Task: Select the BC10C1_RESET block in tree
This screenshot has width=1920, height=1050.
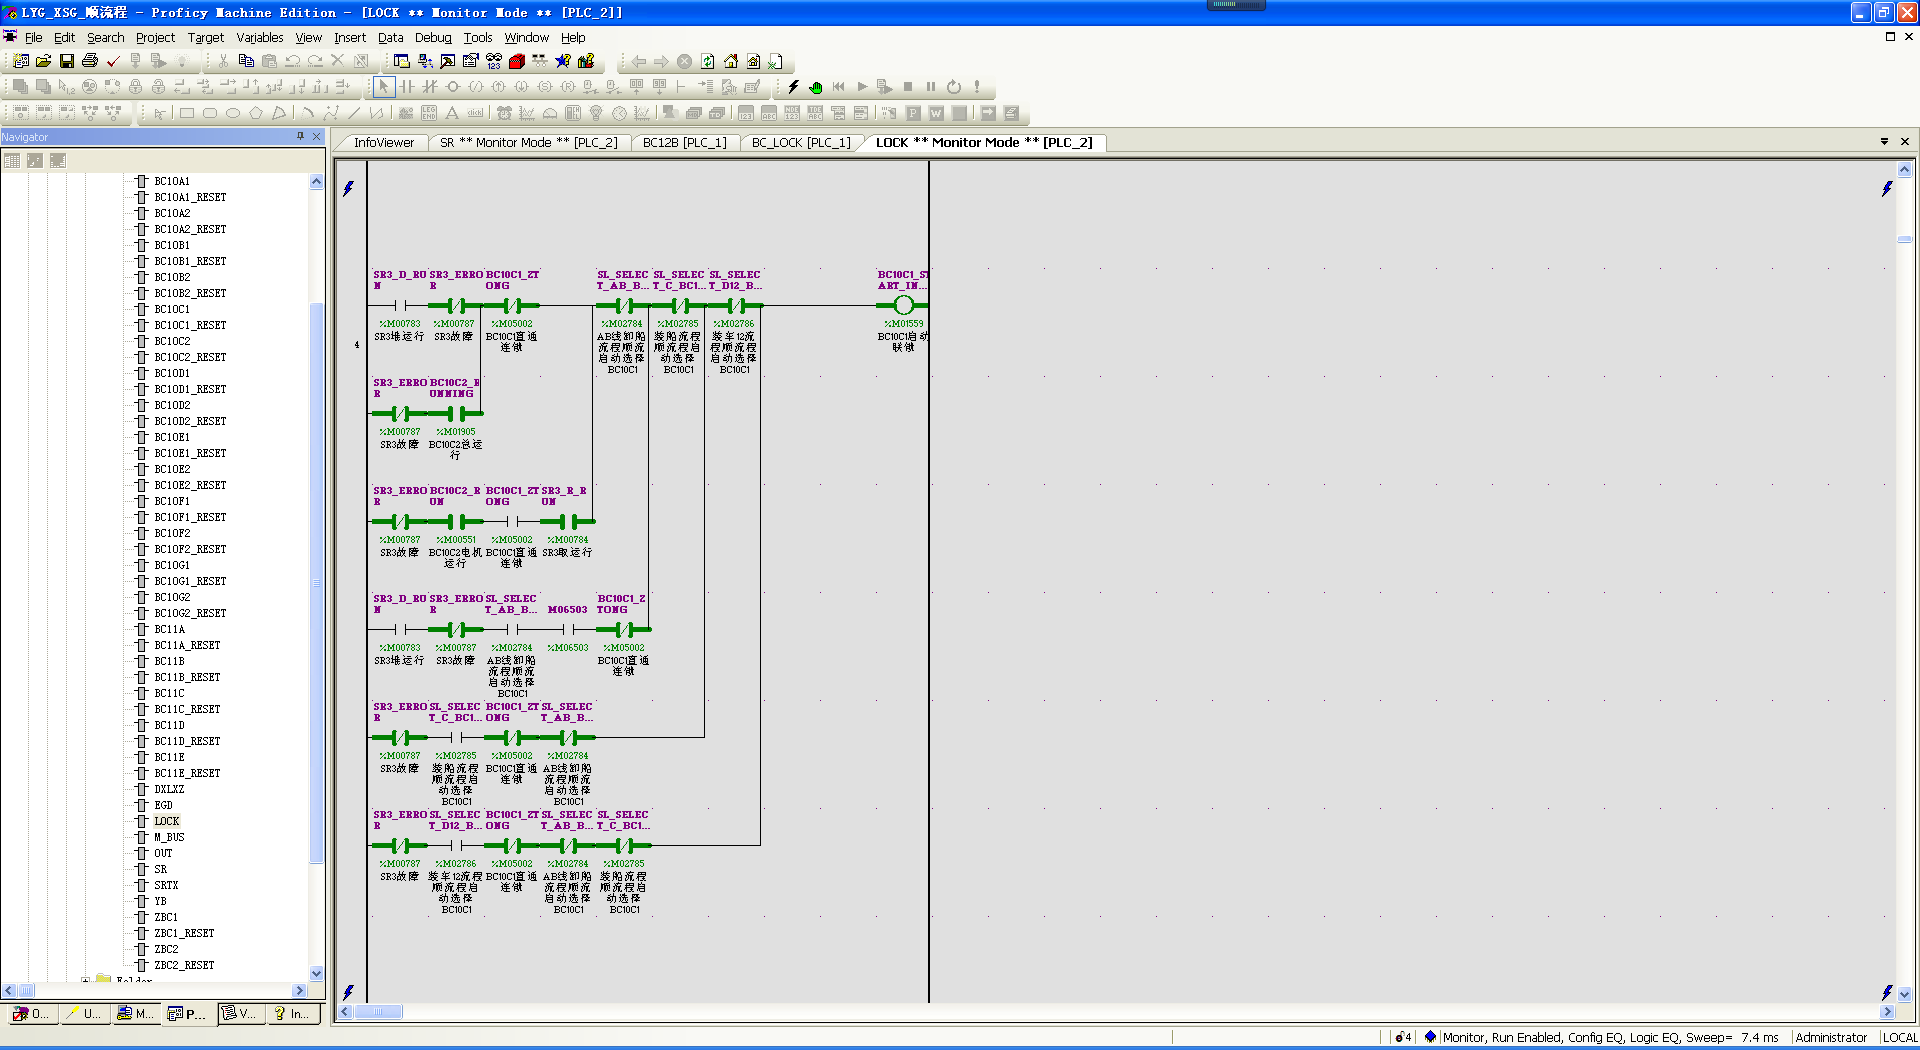Action: coord(190,325)
